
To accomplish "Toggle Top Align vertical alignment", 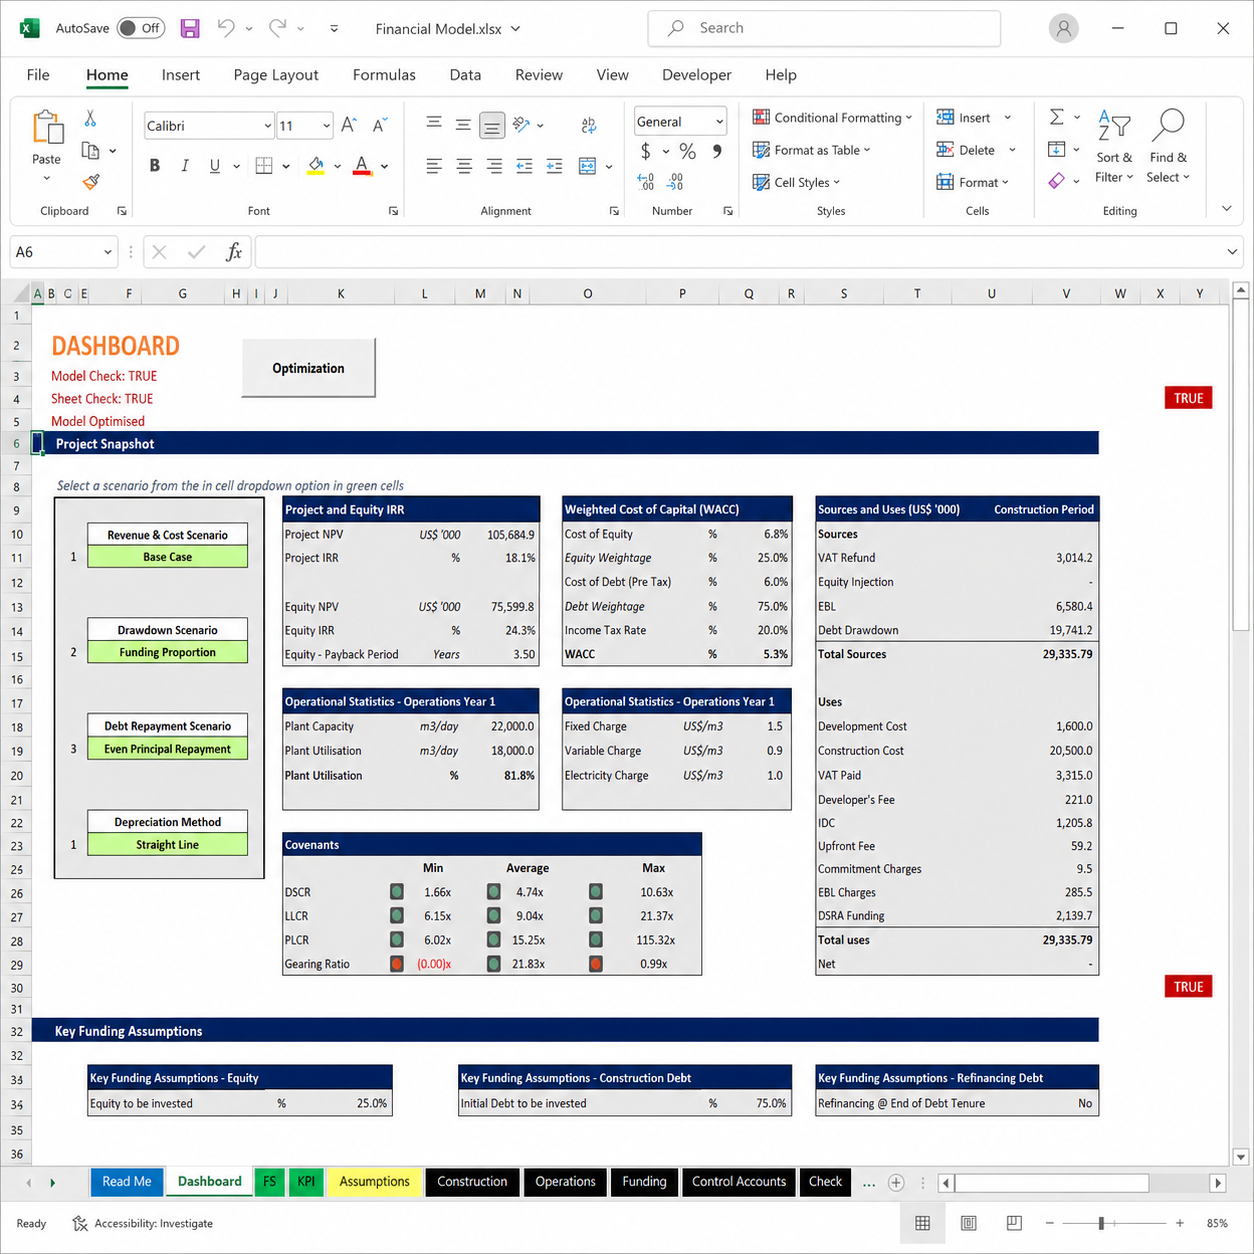I will pyautogui.click(x=434, y=125).
